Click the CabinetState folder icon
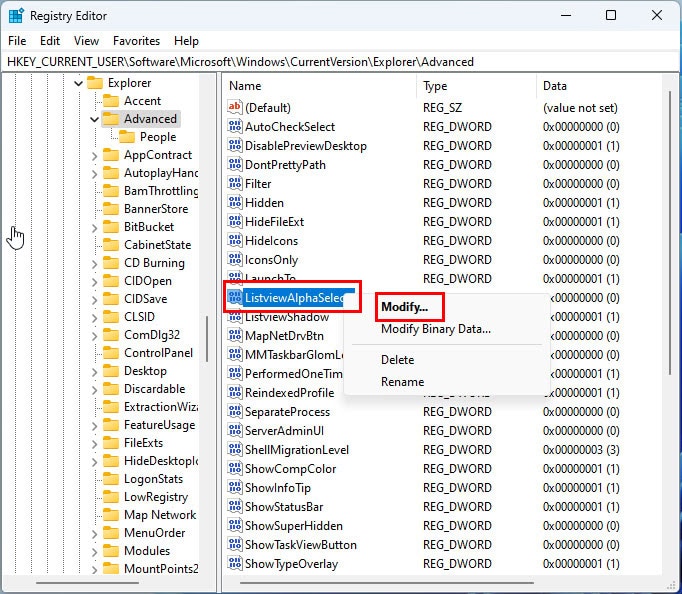Screen dimensions: 682x594 click(x=111, y=245)
